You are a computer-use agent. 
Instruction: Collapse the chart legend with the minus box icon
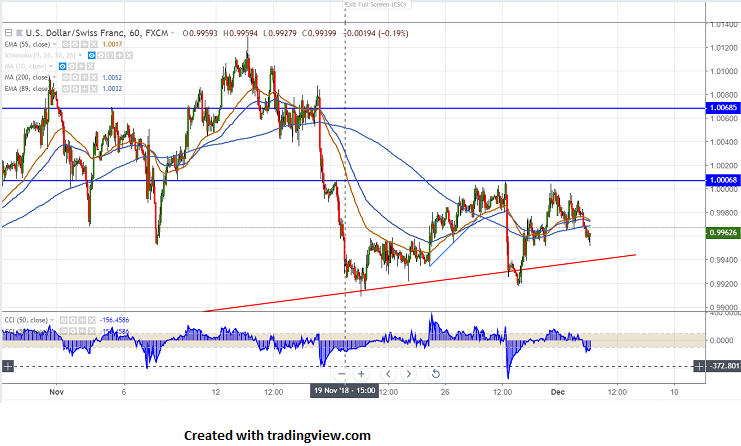tap(8, 33)
